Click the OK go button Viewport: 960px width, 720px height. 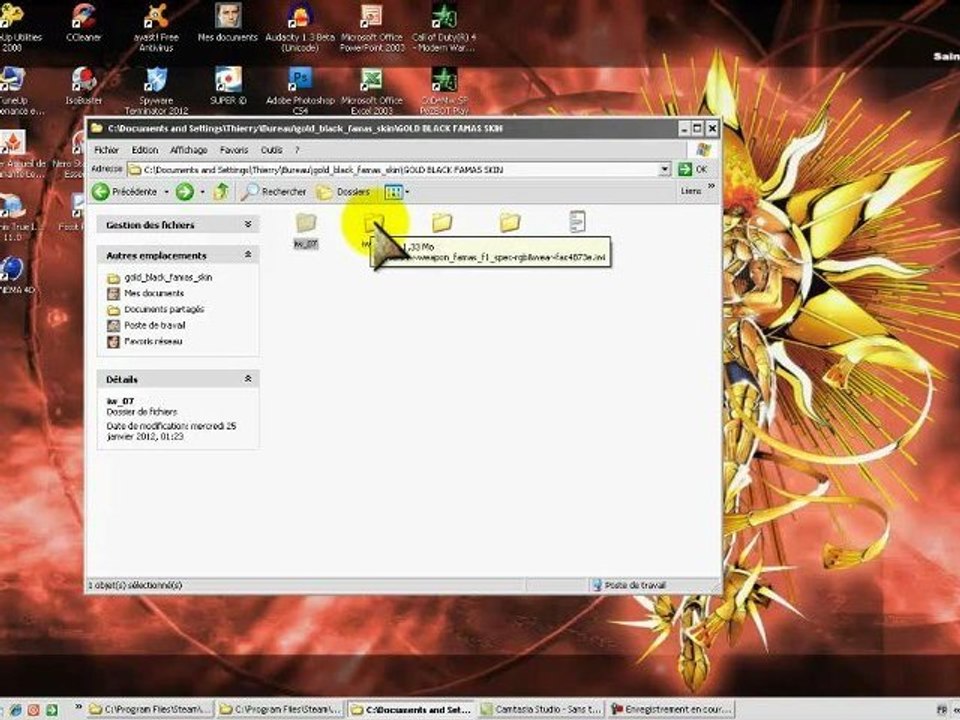pos(693,170)
